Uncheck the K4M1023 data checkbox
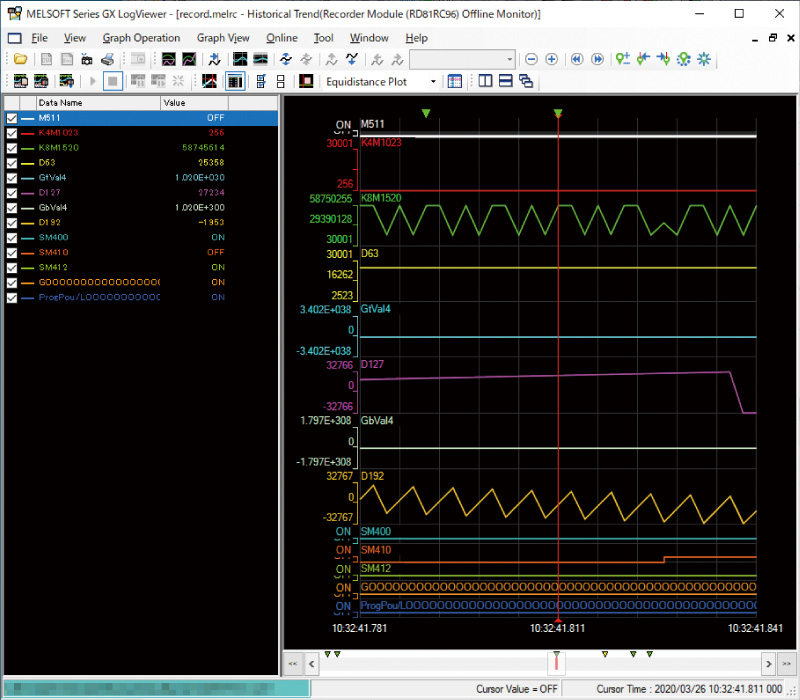 click(12, 133)
